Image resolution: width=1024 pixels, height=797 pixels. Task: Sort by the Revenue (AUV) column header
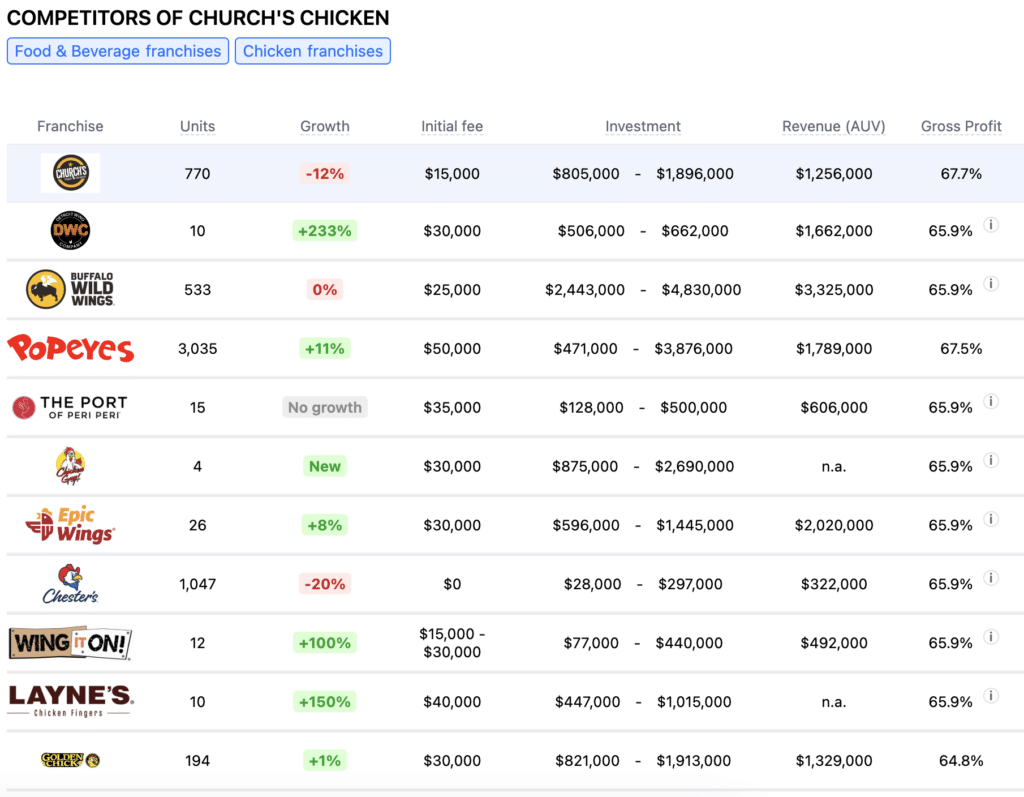pos(833,126)
